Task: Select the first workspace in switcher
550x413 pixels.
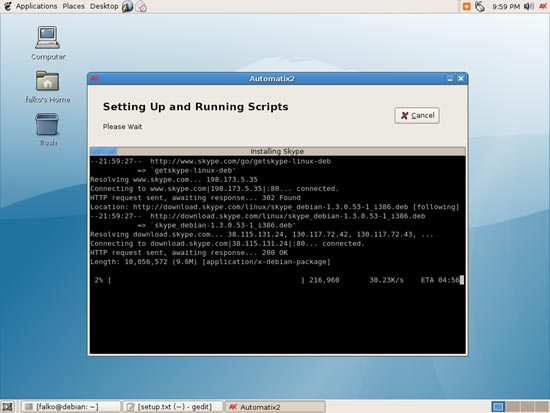Action: (x=498, y=407)
